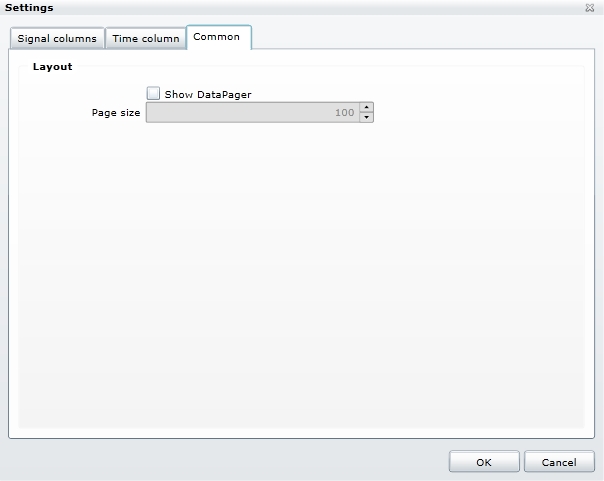Click the 100 value in Page size
This screenshot has height=481, width=604.
[x=344, y=113]
